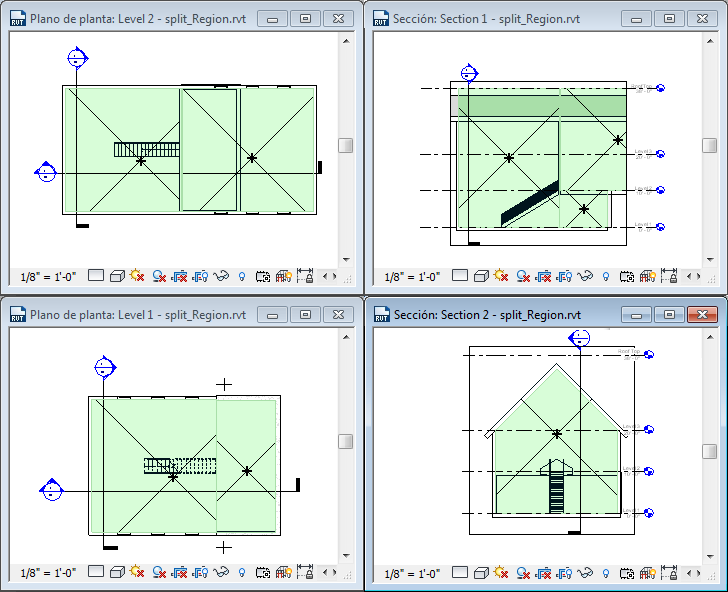Open Visual Style cube in Section 1 view
Viewport: 728px width, 592px height.
[481, 276]
